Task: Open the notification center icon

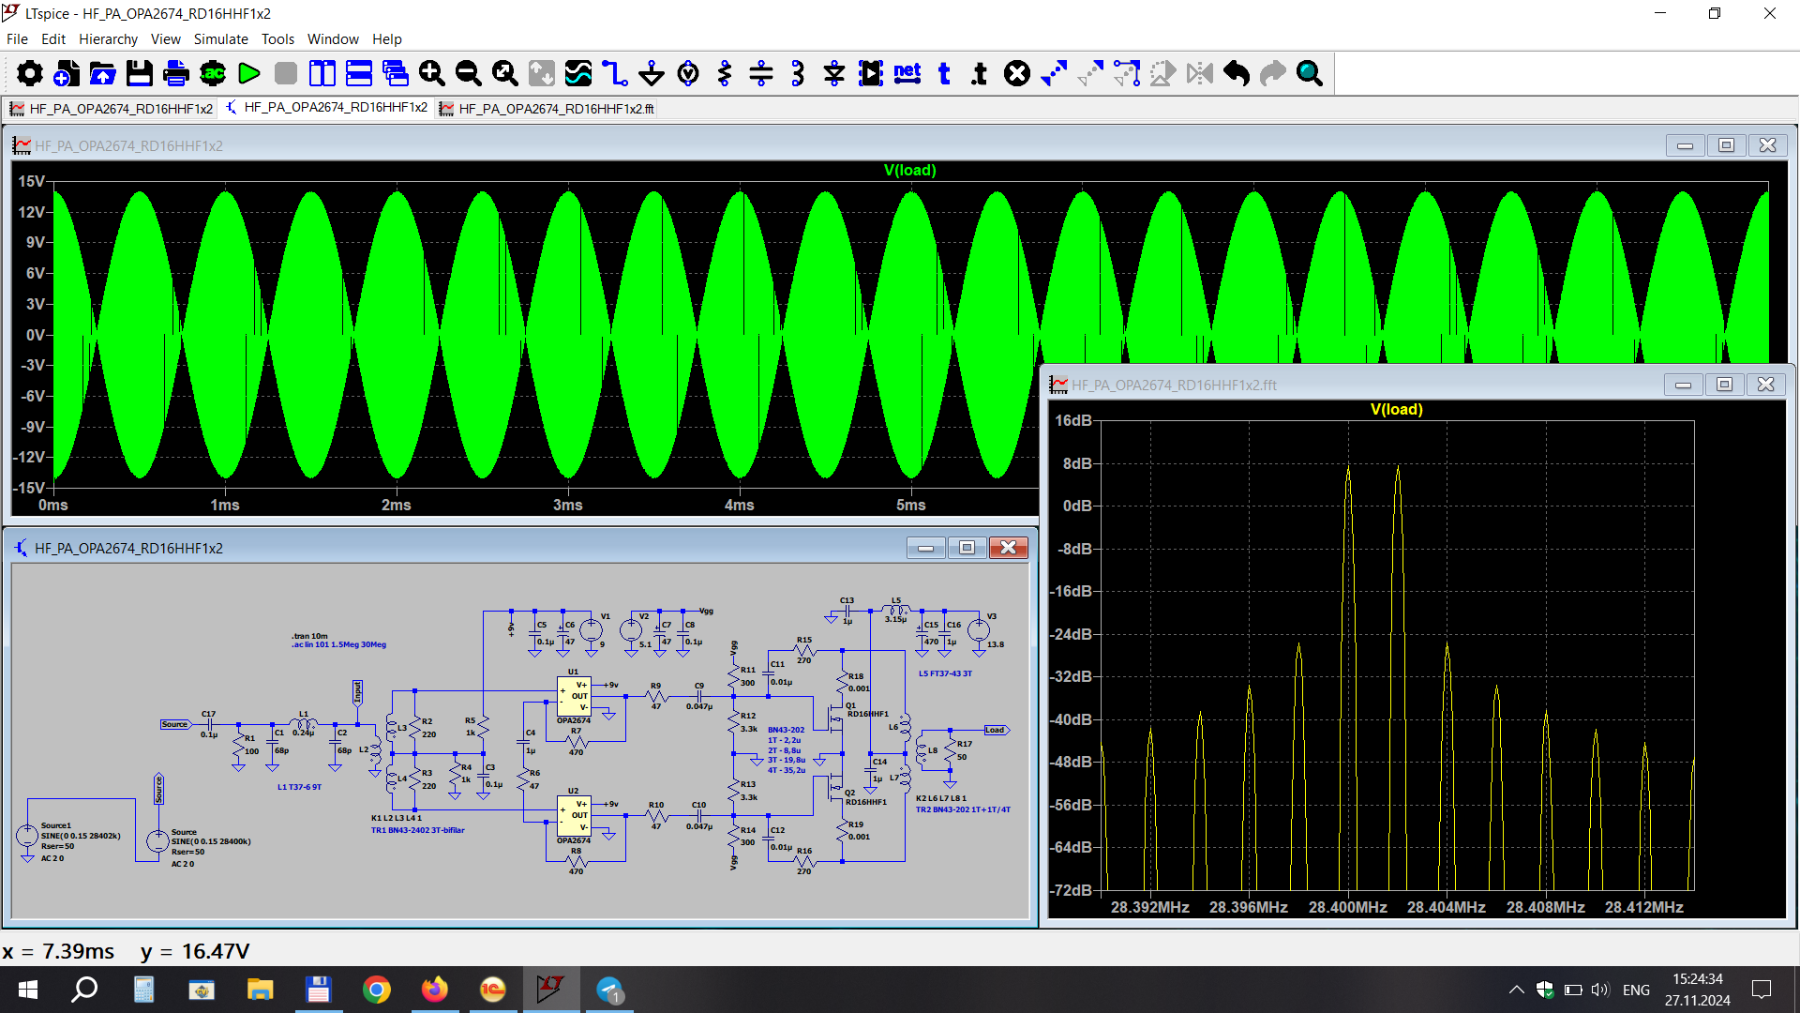Action: [x=1762, y=990]
